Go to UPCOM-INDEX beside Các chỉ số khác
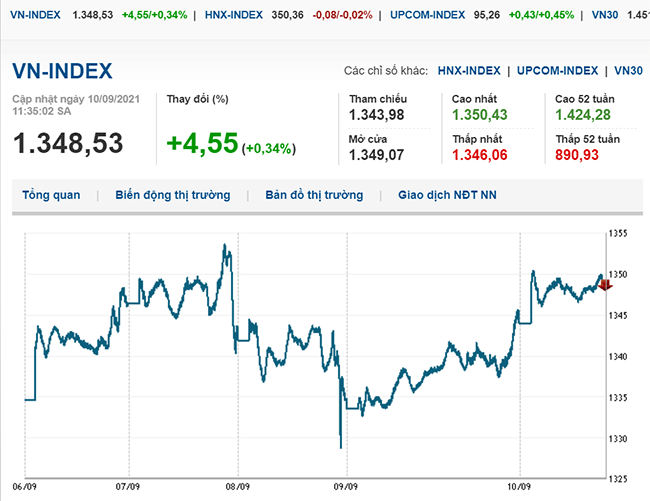 (559, 71)
